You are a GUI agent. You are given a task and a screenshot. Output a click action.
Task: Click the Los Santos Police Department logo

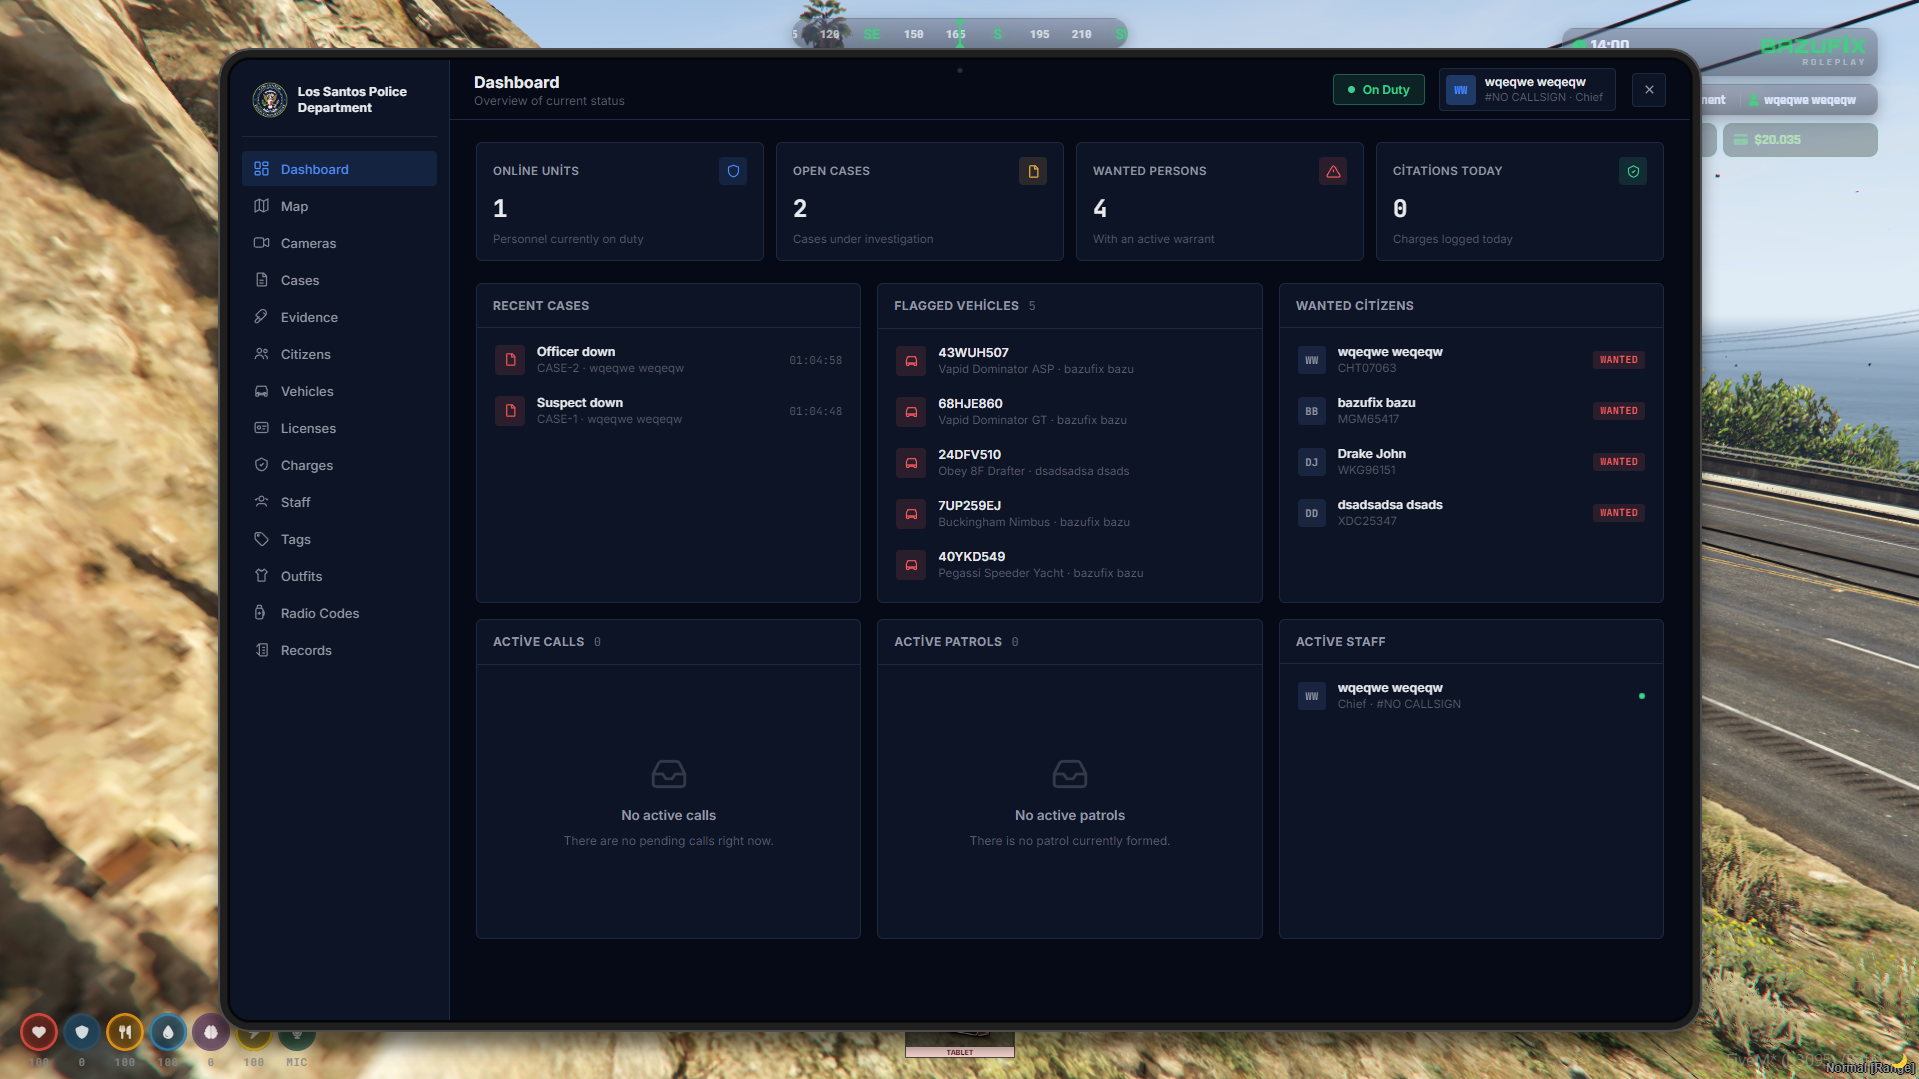pos(270,99)
